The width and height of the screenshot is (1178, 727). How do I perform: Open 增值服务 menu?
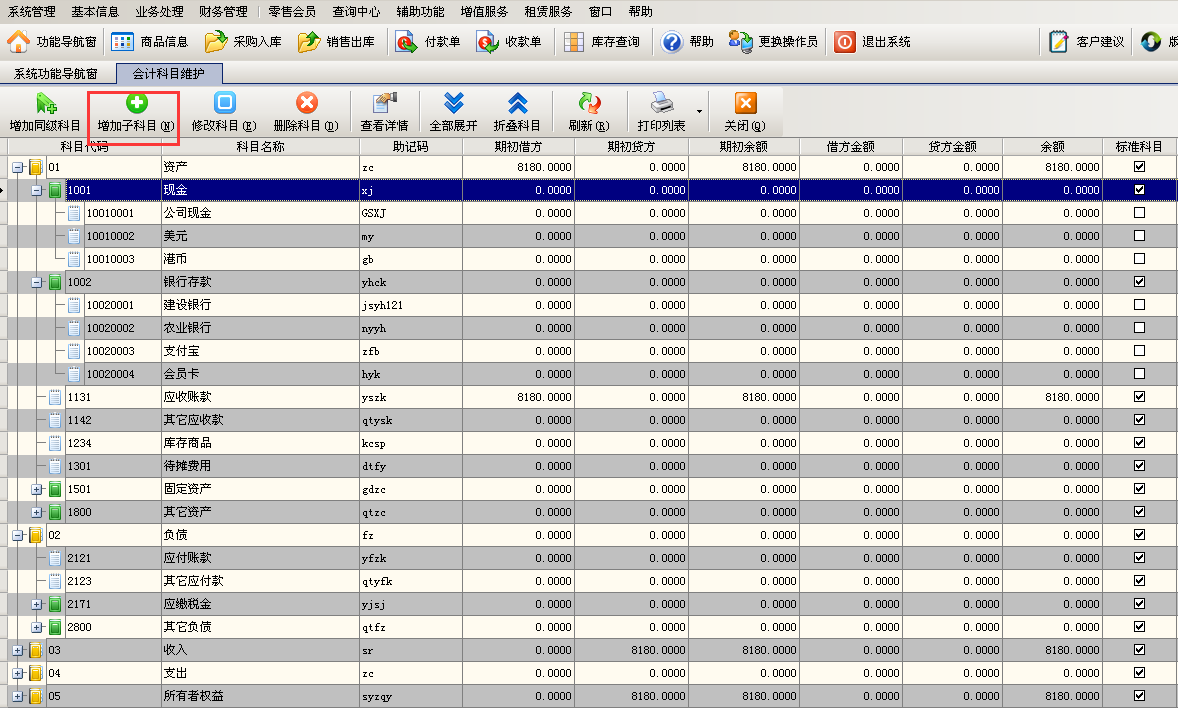pyautogui.click(x=484, y=11)
